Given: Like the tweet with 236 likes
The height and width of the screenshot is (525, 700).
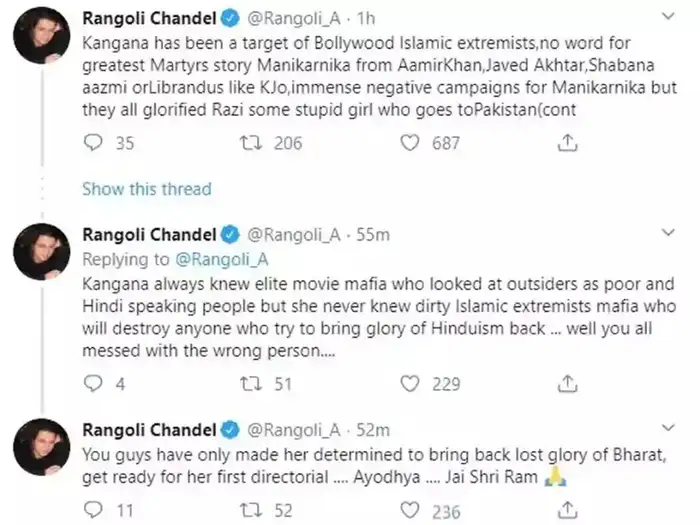Looking at the screenshot, I should tap(409, 512).
